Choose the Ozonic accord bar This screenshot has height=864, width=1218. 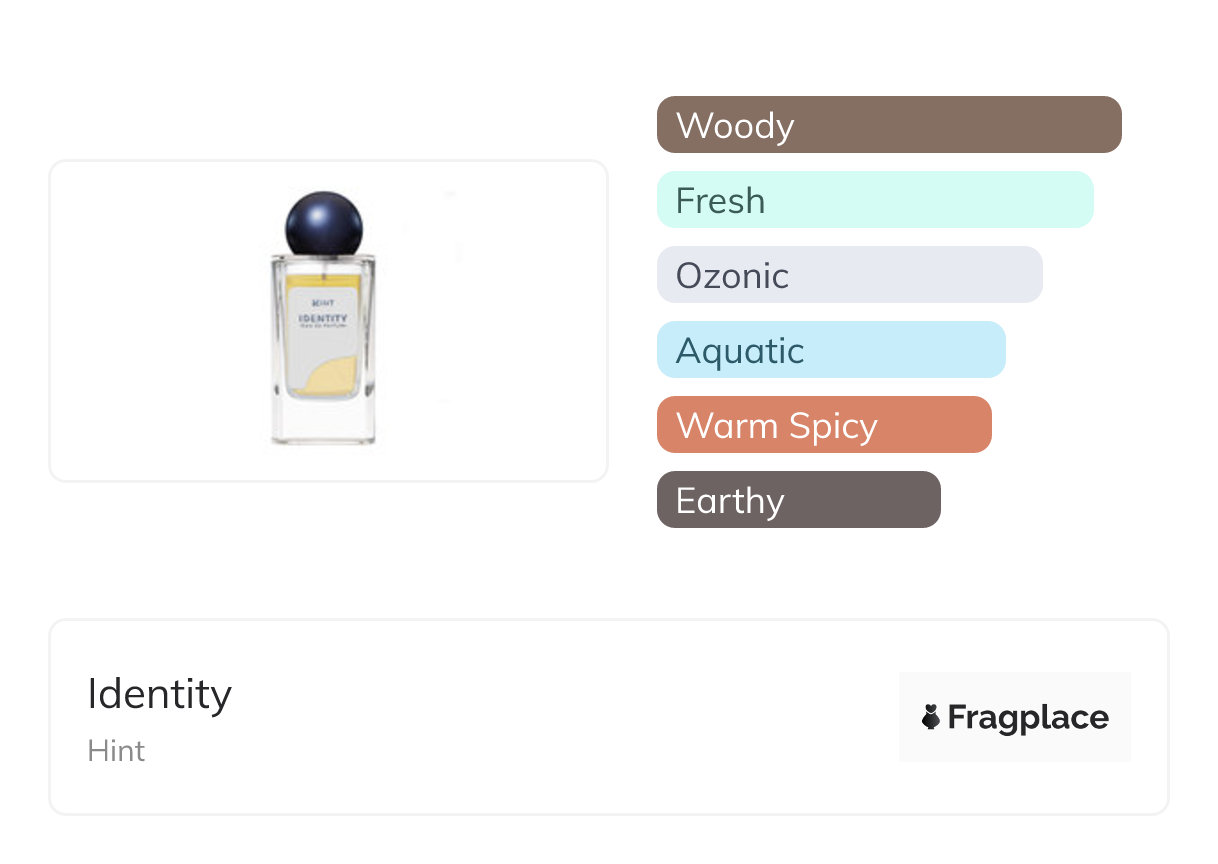[849, 275]
